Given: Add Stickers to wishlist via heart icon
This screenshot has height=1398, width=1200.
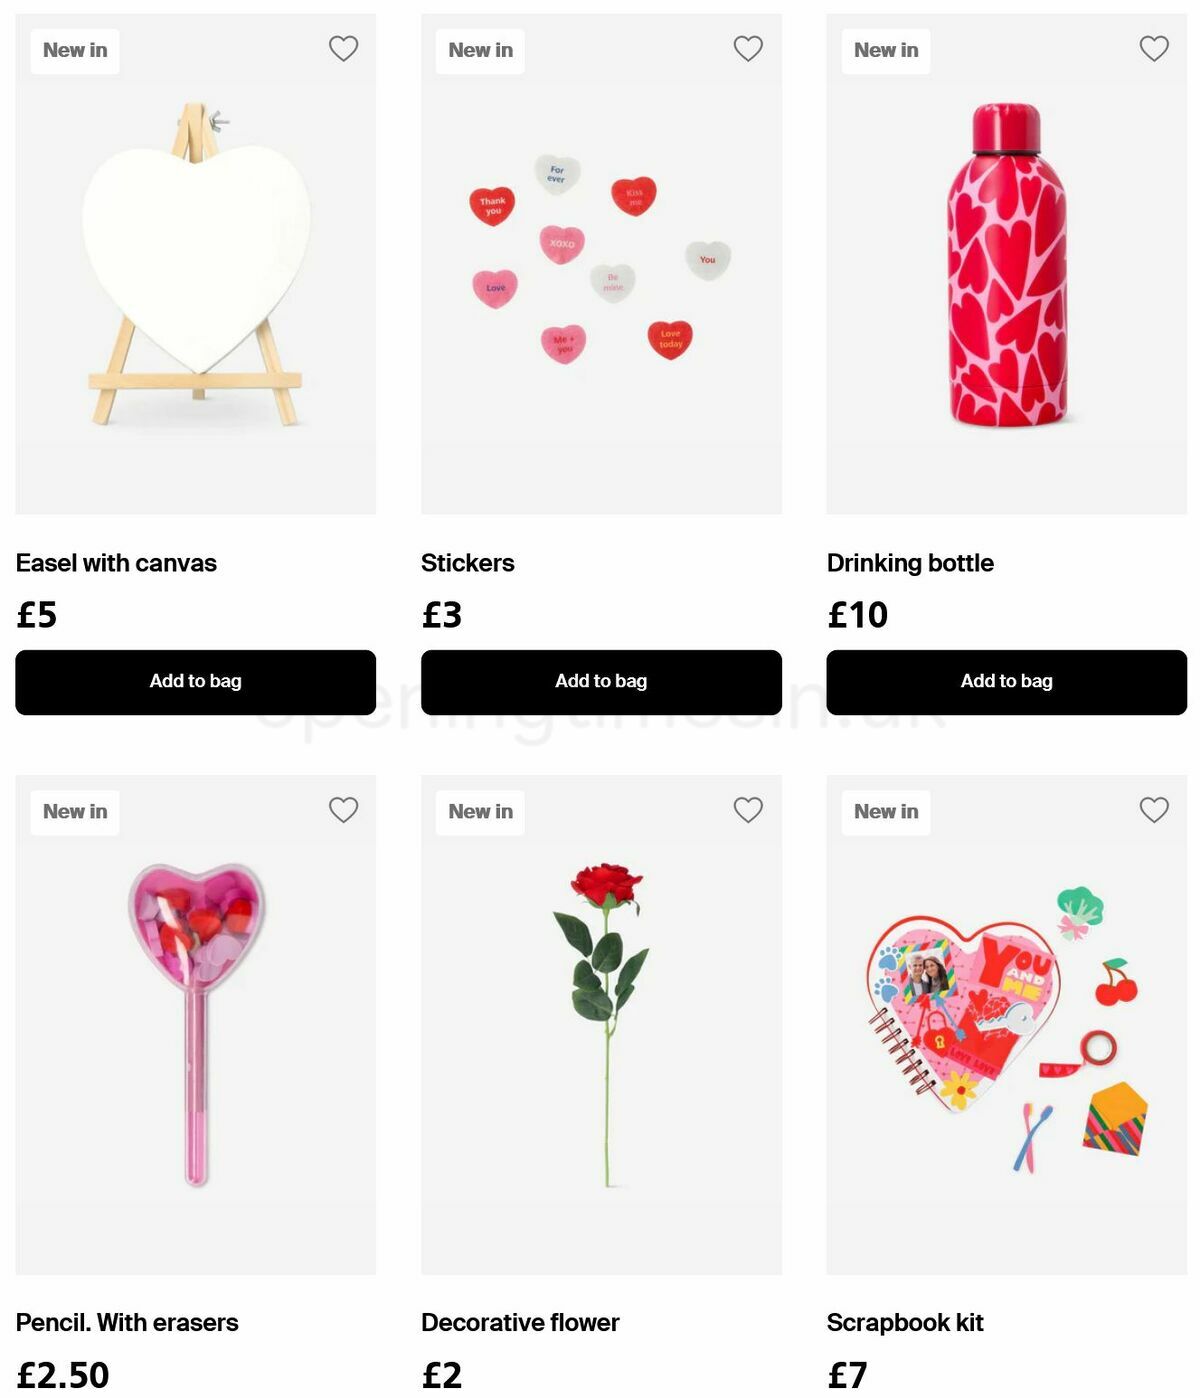Looking at the screenshot, I should click(748, 48).
